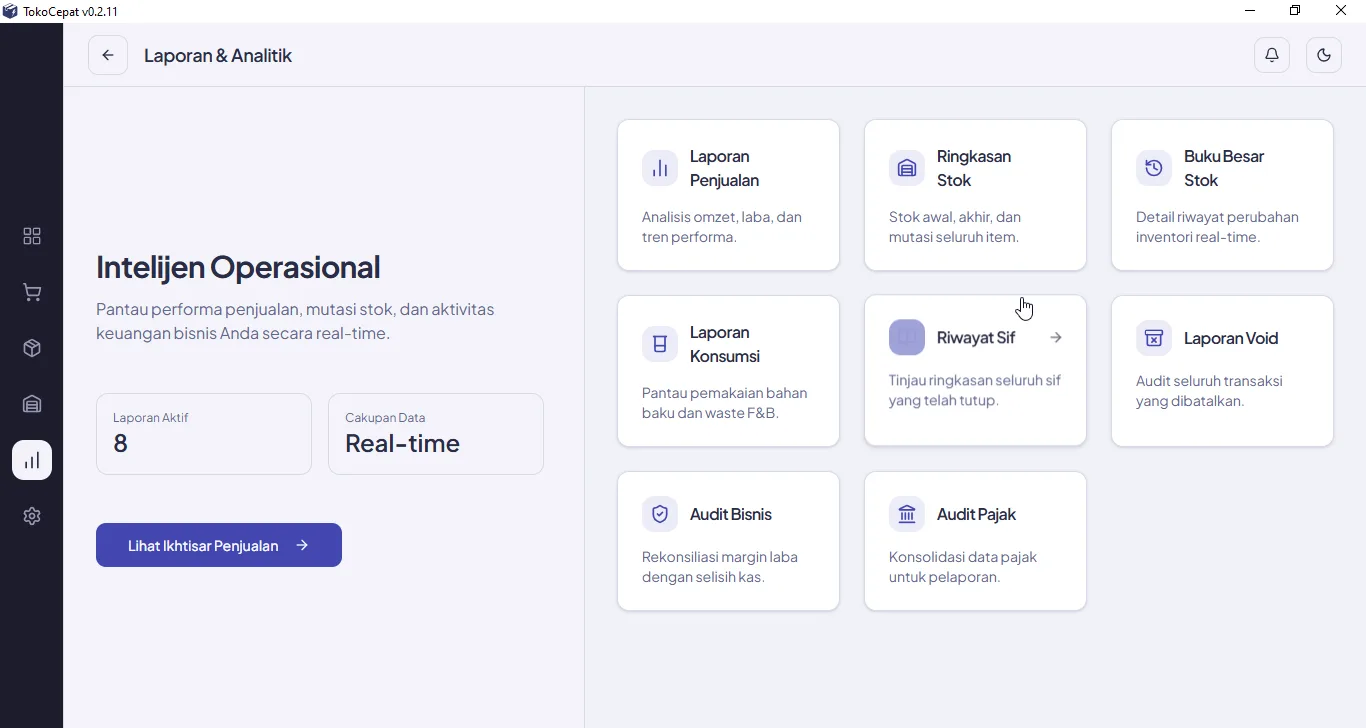The image size is (1366, 728).
Task: Open the settings gear in sidebar
Action: [x=32, y=516]
